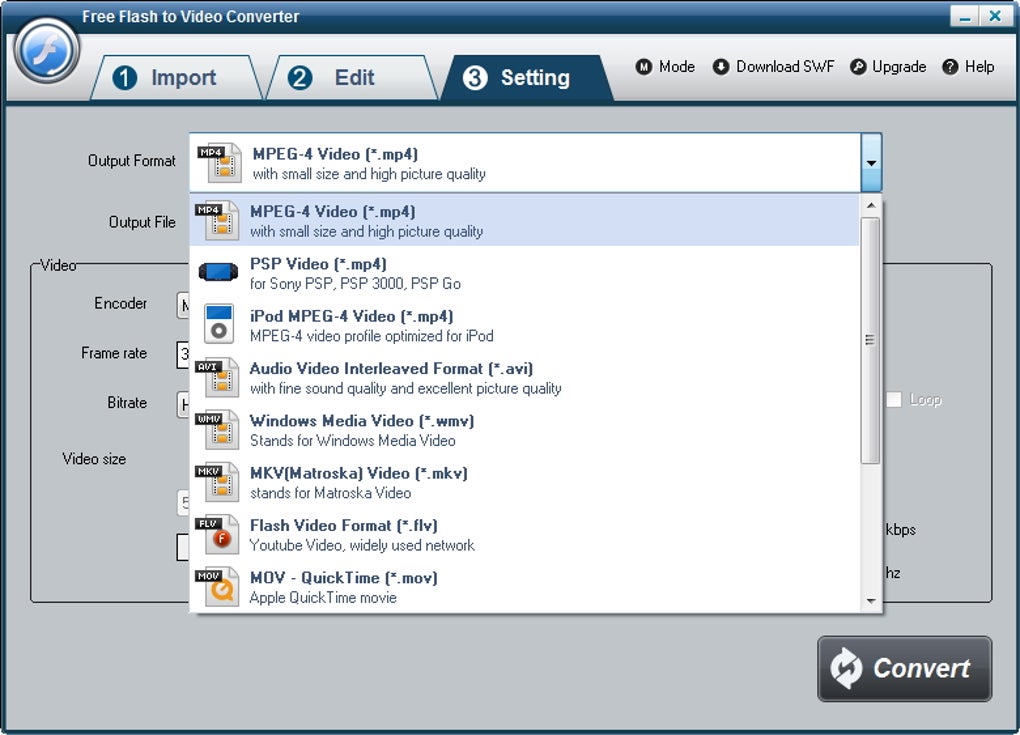This screenshot has height=735, width=1020.
Task: Click step number 2 circle on Edit tab
Action: (x=299, y=78)
